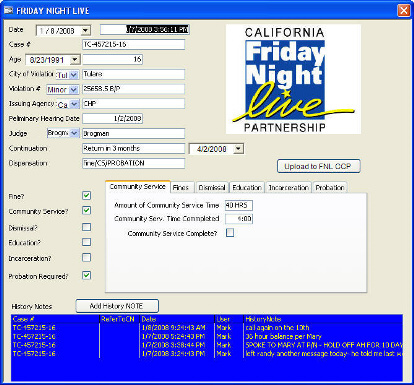Open the 4/2/2008 continuation date dropdown
The width and height of the screenshot is (414, 385).
[239, 149]
